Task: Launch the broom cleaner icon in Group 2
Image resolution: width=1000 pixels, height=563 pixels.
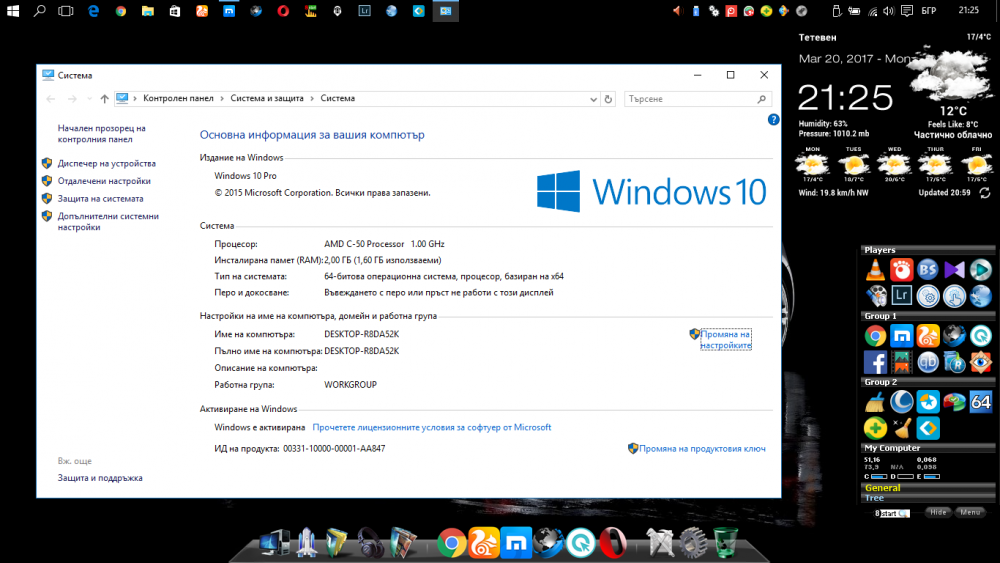Action: [875, 402]
